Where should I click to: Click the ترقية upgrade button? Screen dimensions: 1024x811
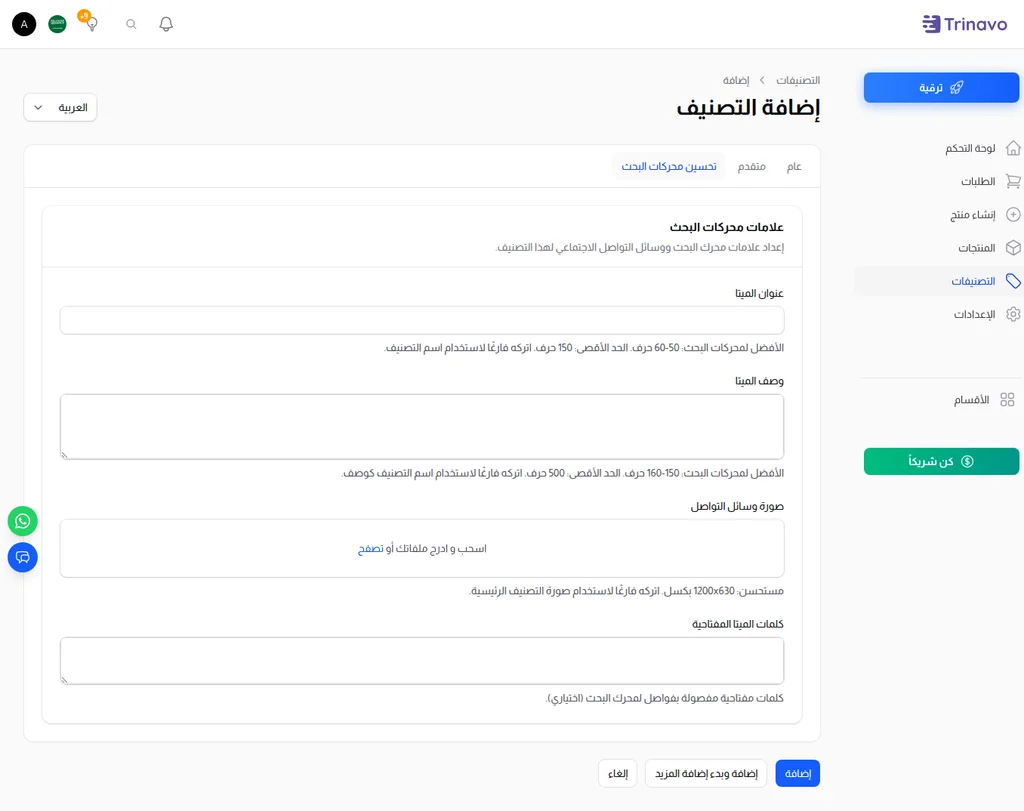[941, 87]
